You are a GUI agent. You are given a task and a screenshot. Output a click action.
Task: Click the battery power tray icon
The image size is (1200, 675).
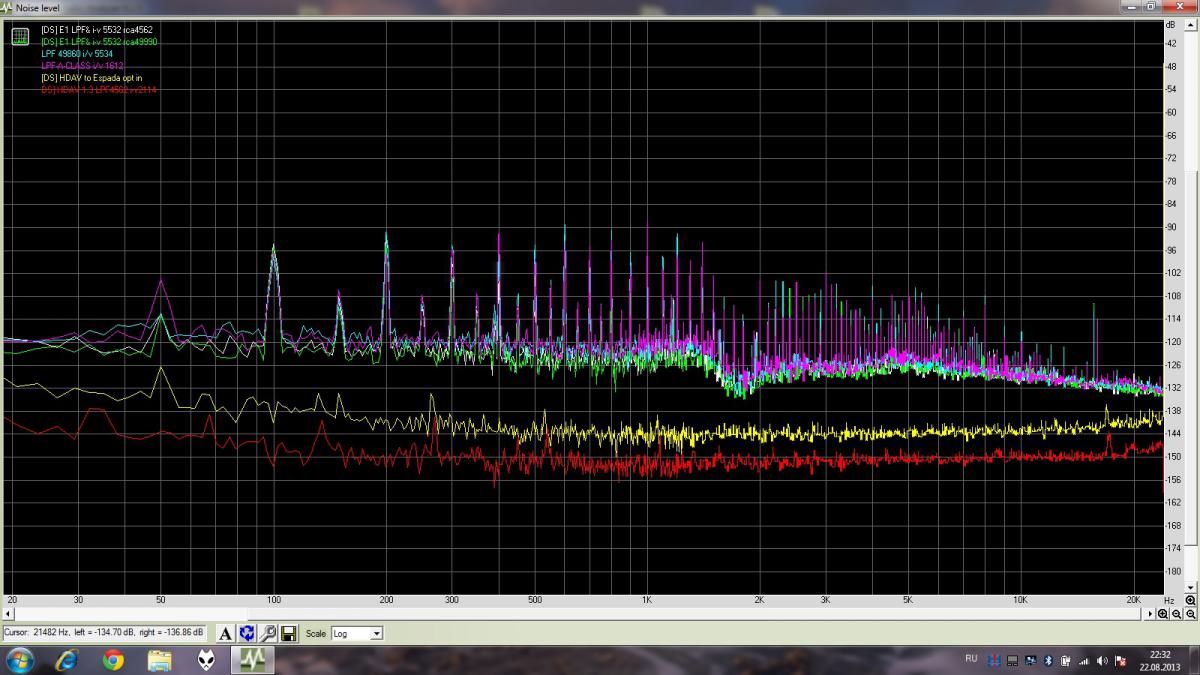(1066, 661)
